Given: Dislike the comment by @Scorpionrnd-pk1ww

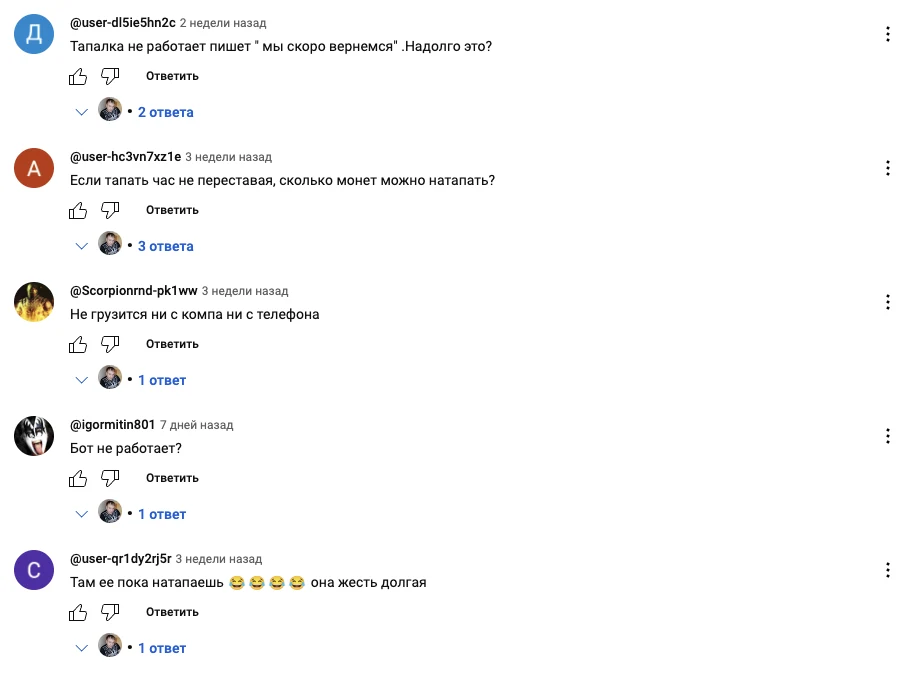Looking at the screenshot, I should [x=110, y=344].
